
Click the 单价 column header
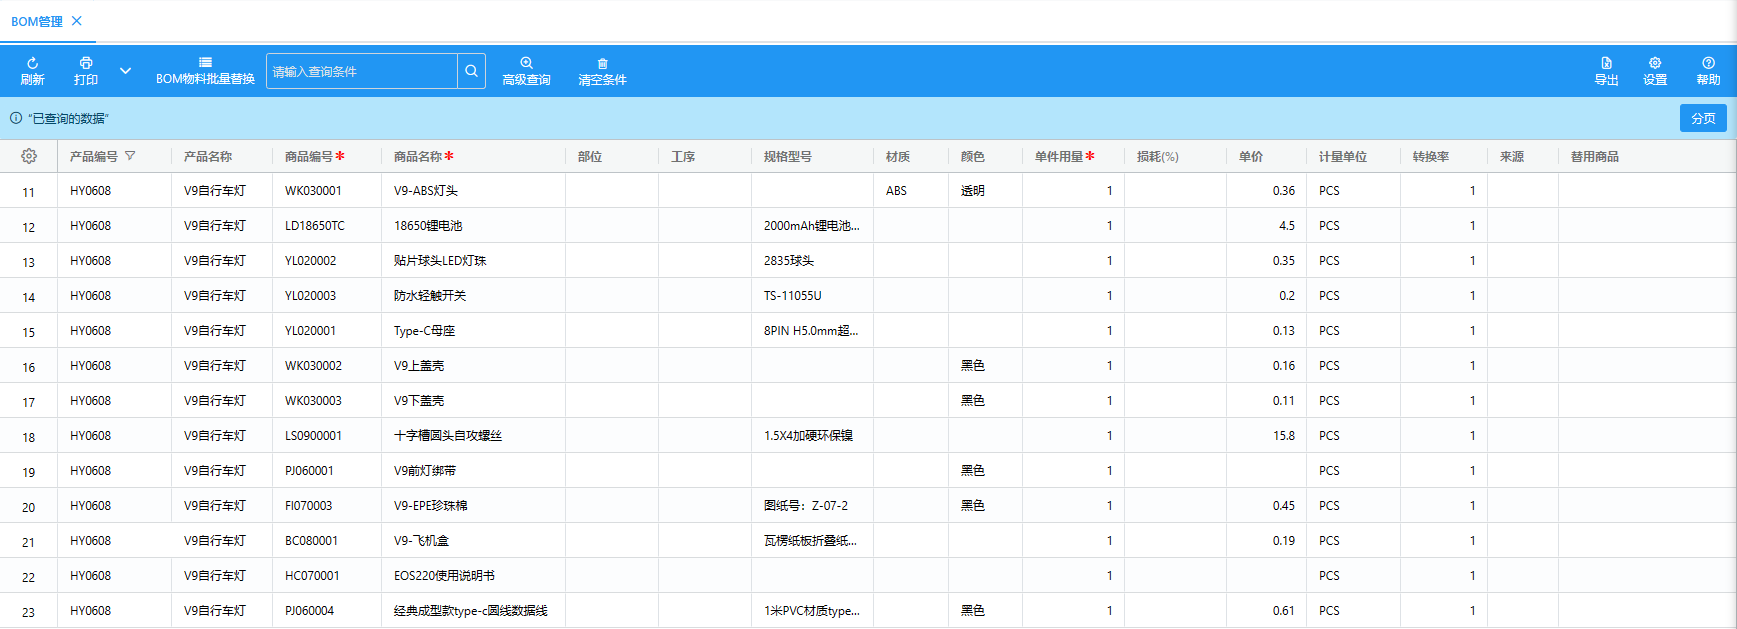click(x=1250, y=156)
